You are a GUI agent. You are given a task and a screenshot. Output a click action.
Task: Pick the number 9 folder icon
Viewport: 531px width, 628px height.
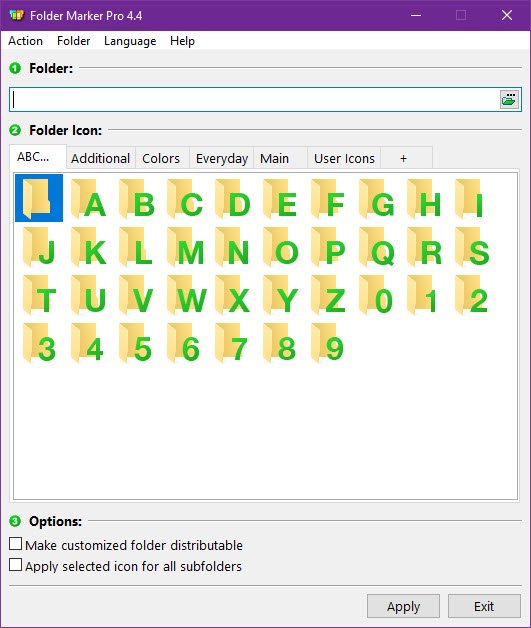click(327, 342)
